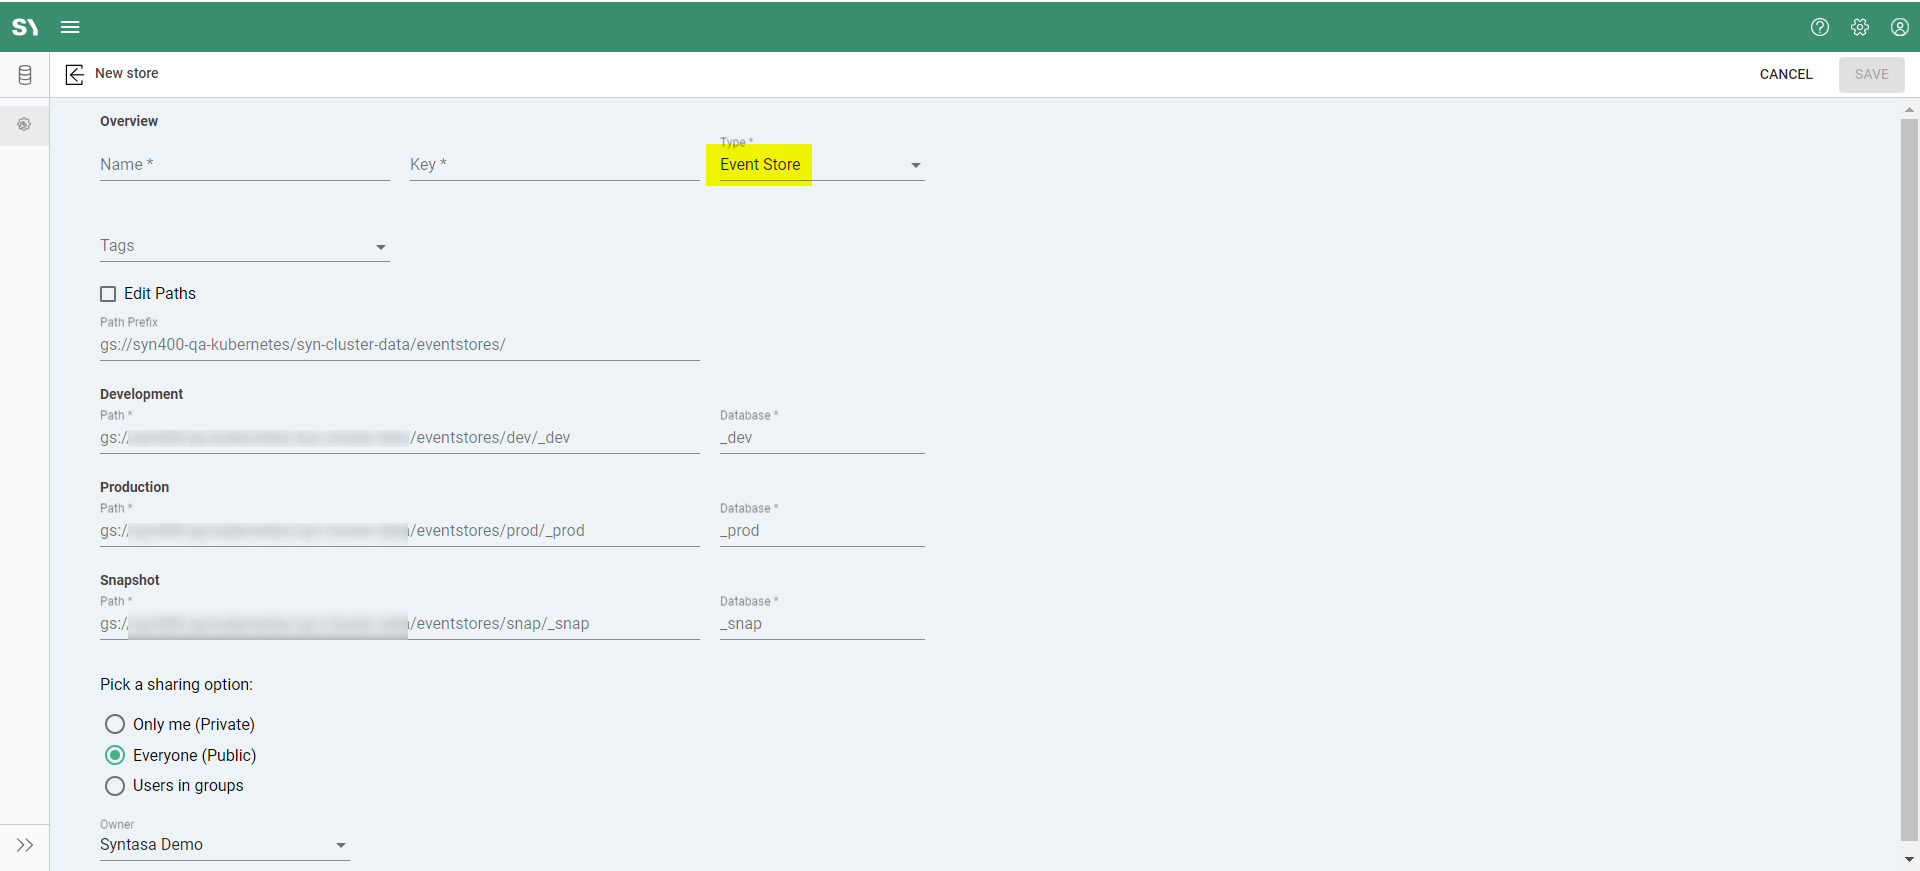Open the settings gear in top bar
This screenshot has width=1920, height=871.
pyautogui.click(x=1860, y=27)
